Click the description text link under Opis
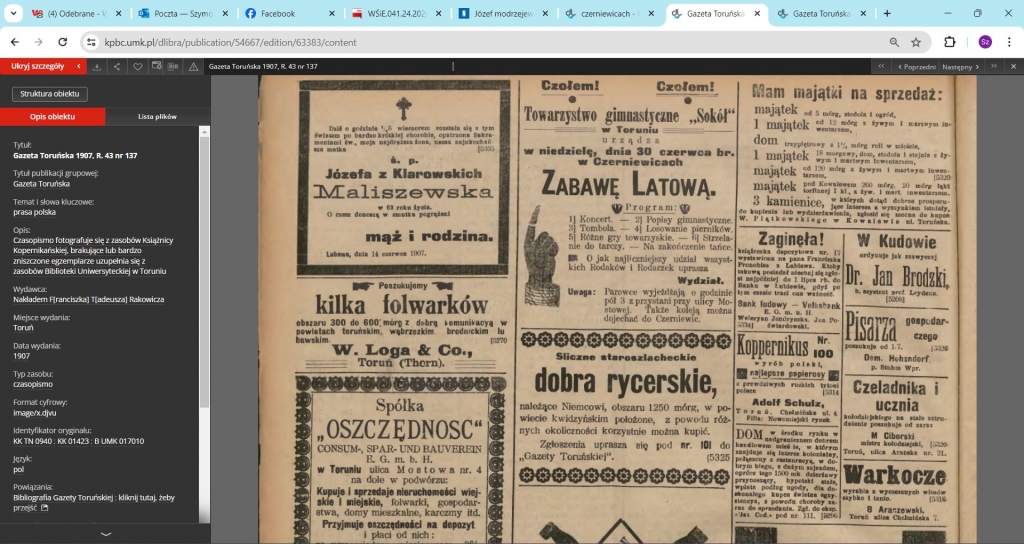The image size is (1024, 544). tap(93, 255)
